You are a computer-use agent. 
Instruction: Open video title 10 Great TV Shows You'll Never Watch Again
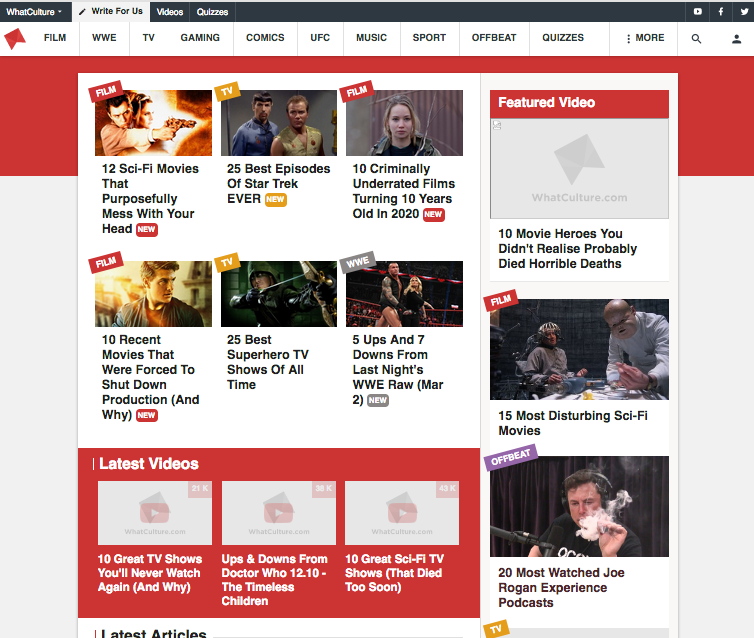click(150, 573)
